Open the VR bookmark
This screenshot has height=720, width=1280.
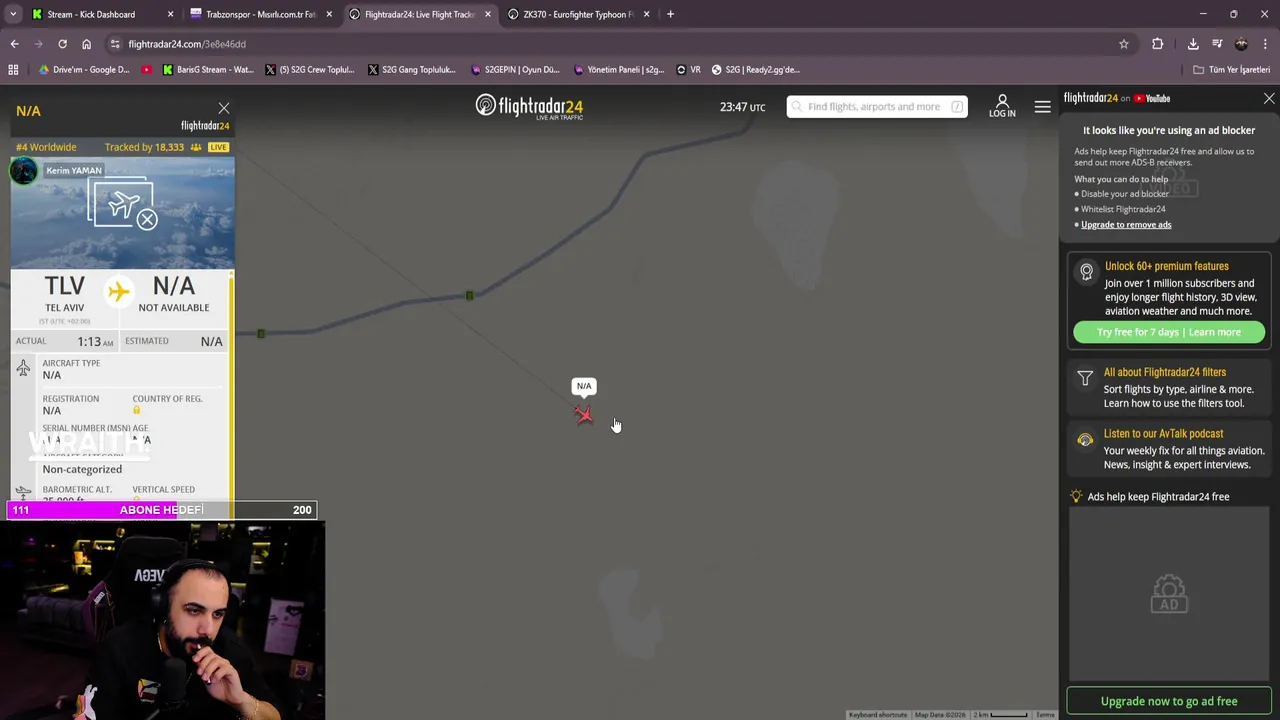[x=688, y=70]
